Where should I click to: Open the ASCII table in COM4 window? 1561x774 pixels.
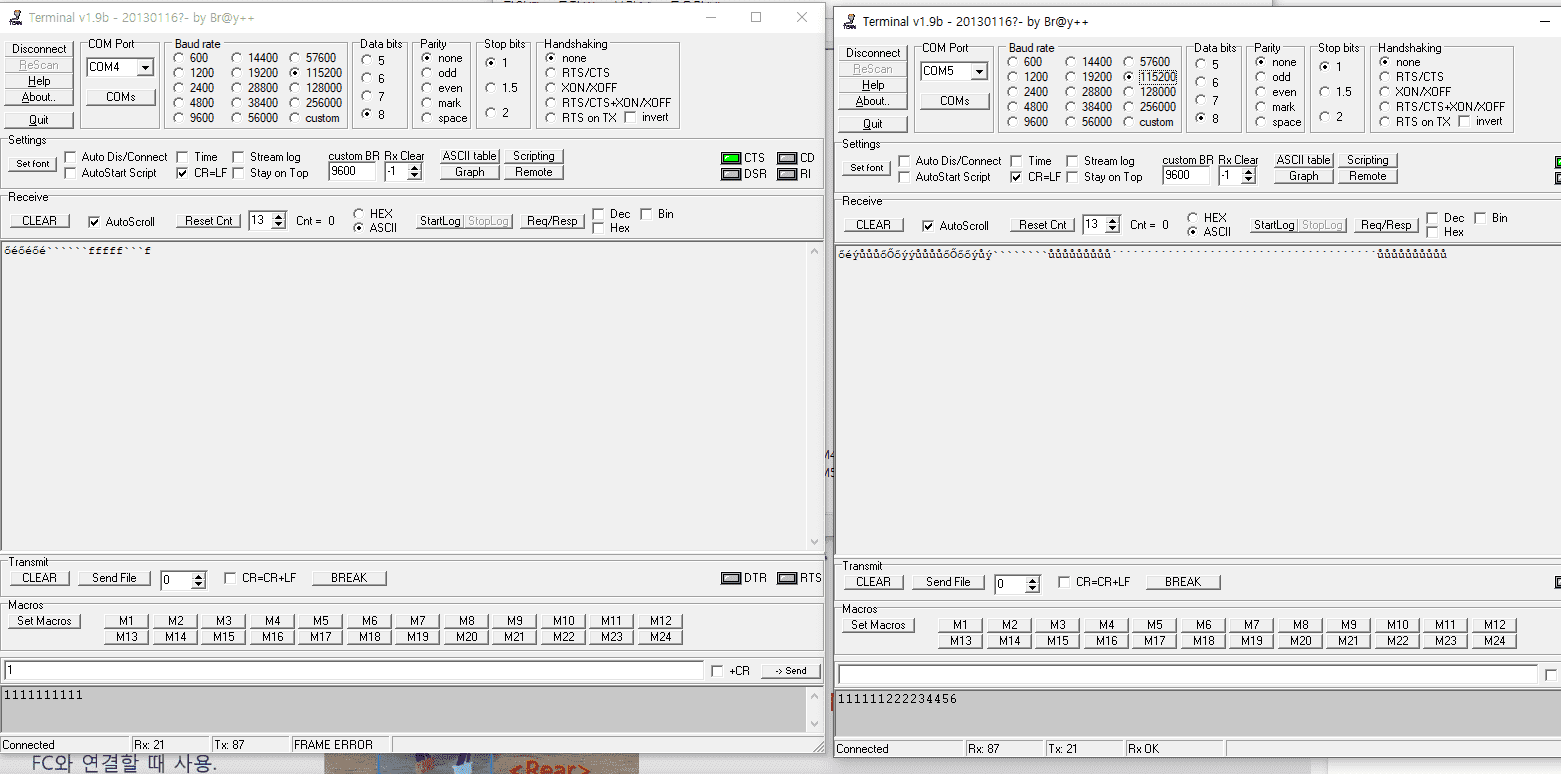click(x=470, y=156)
